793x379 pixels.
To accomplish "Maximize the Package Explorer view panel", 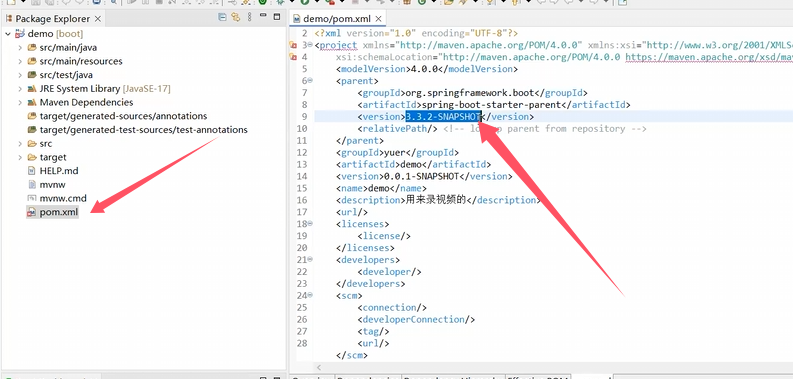I will pos(277,17).
